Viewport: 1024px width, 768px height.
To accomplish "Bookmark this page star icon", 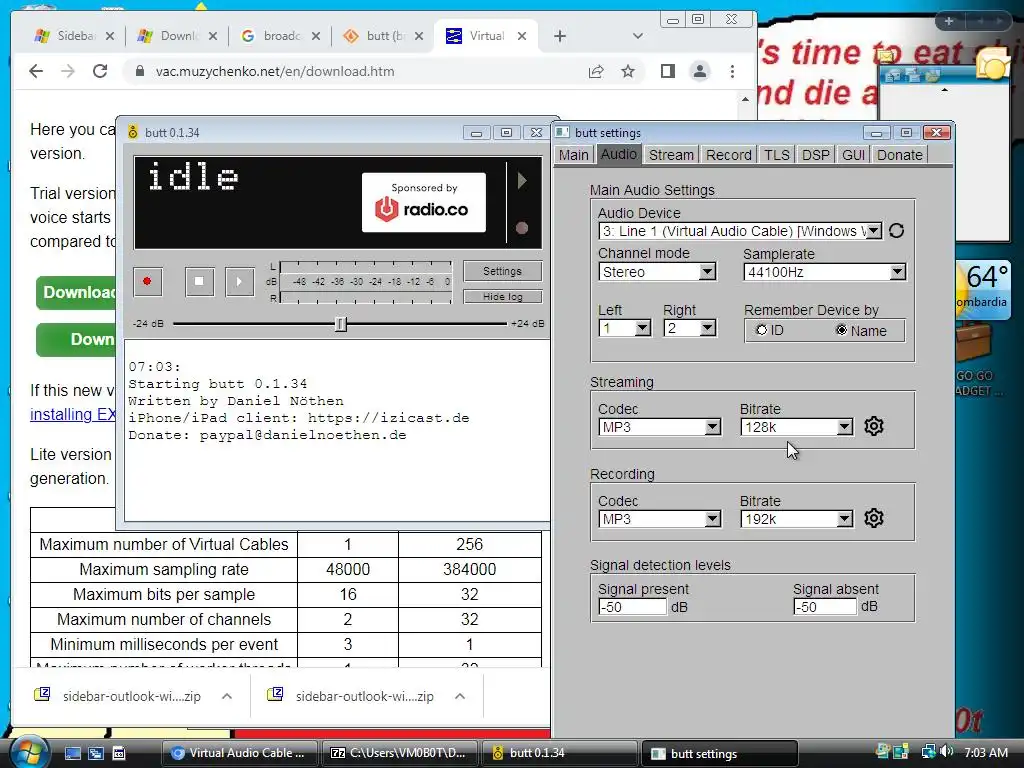I will pyautogui.click(x=628, y=71).
